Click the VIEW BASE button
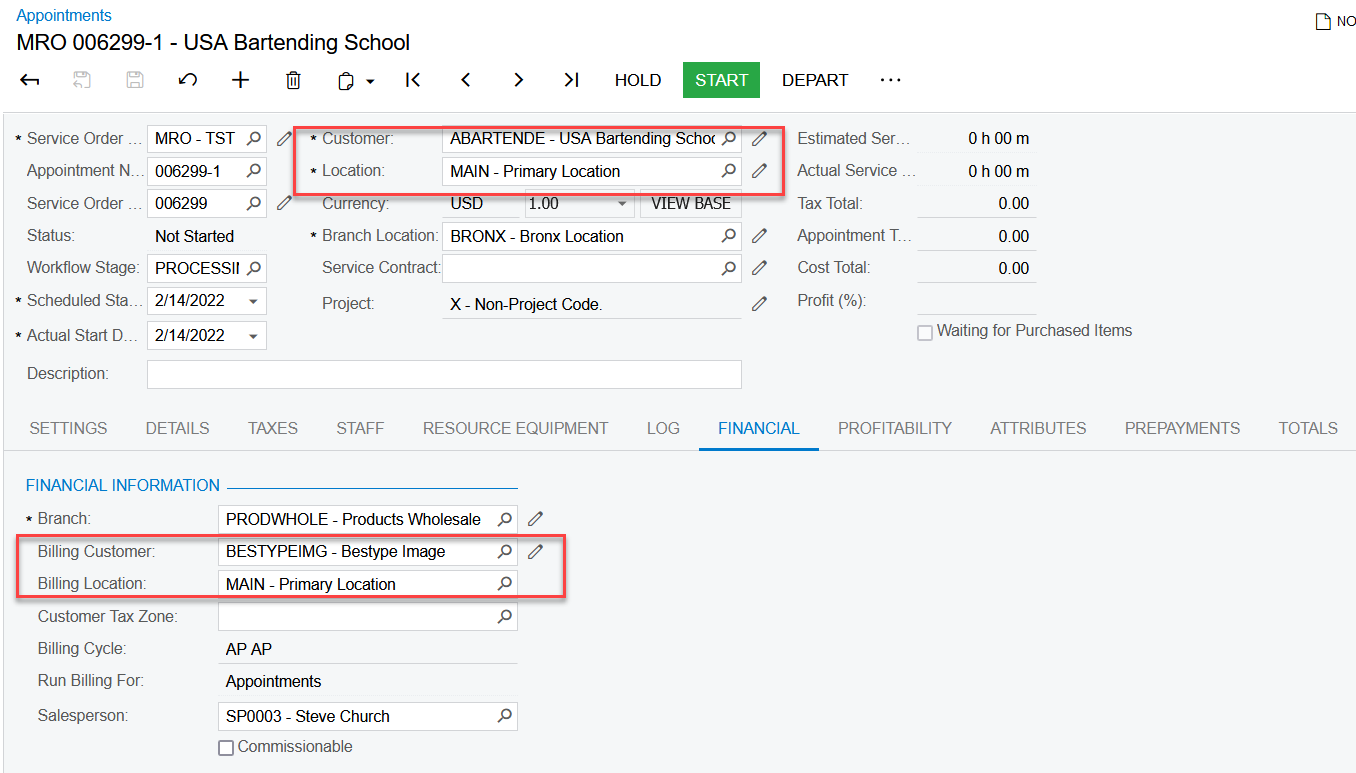Viewport: 1356px width, 773px height. click(691, 204)
